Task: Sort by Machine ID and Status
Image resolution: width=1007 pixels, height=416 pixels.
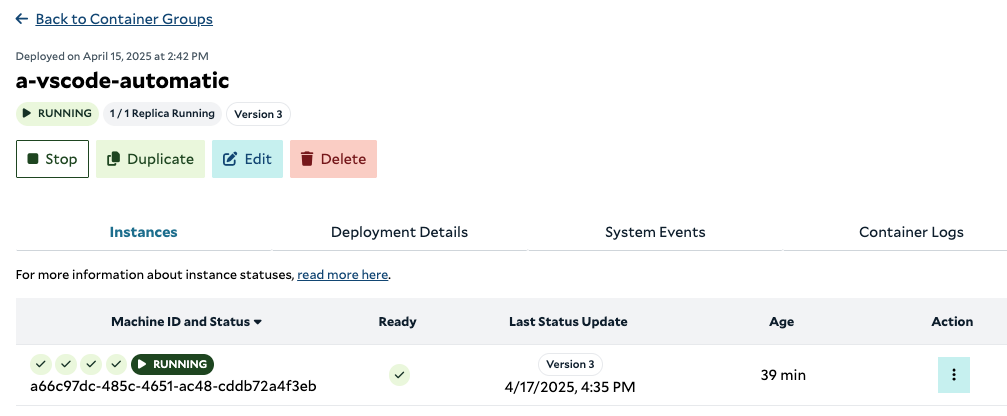Action: click(x=186, y=322)
